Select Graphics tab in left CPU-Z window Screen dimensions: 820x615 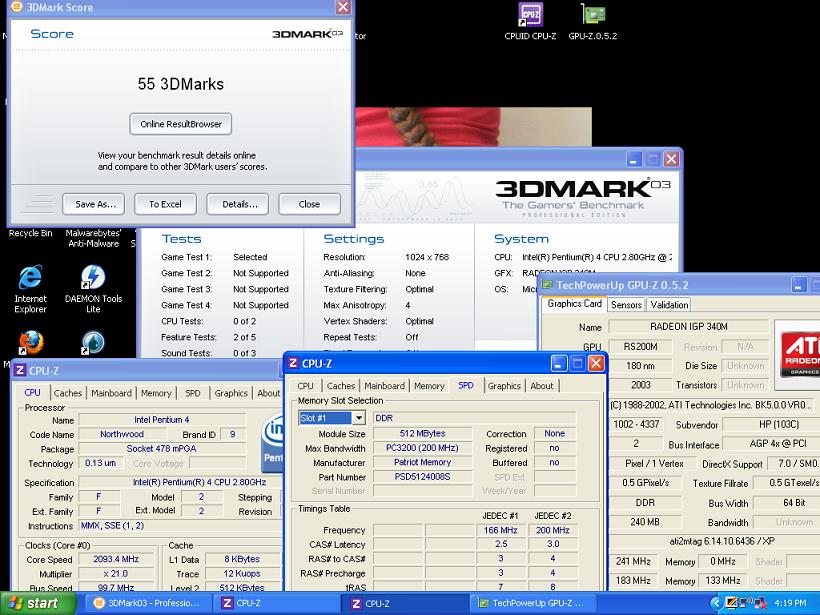[231, 393]
